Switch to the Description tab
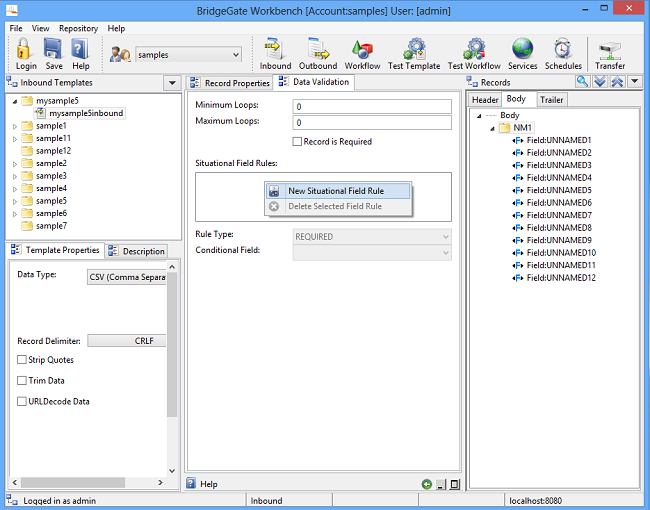650x510 pixels. click(137, 251)
